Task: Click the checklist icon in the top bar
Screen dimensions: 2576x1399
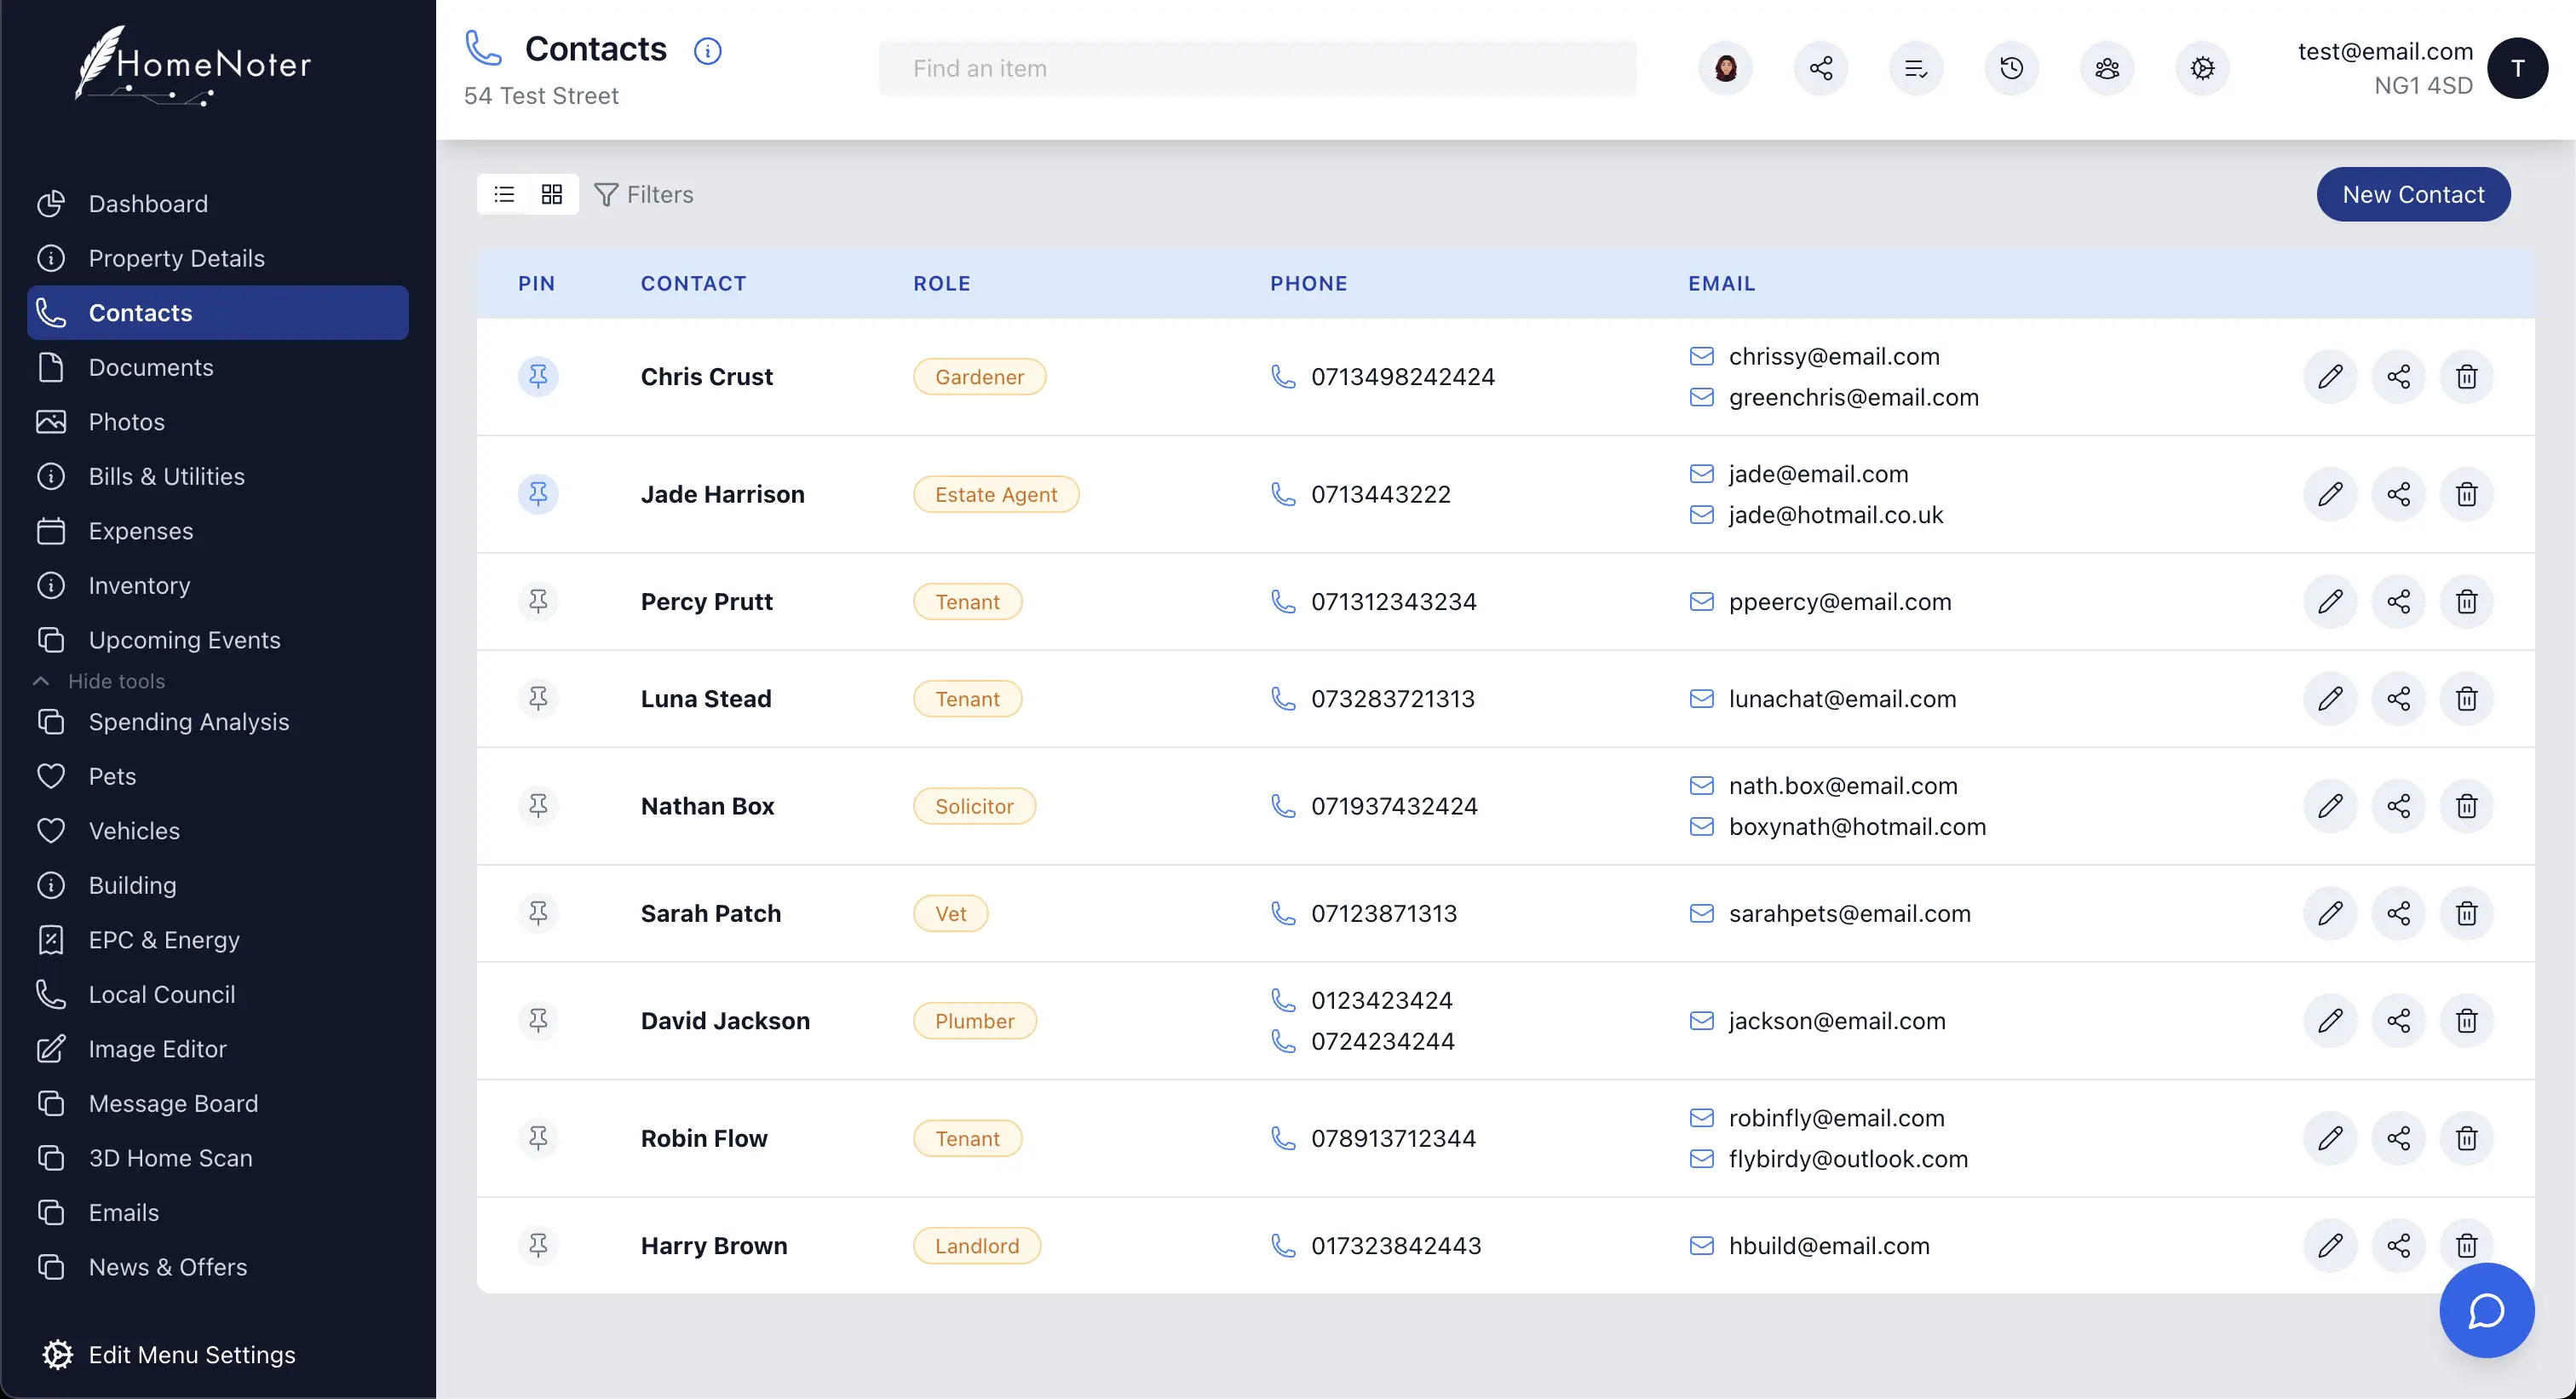Action: (1916, 68)
